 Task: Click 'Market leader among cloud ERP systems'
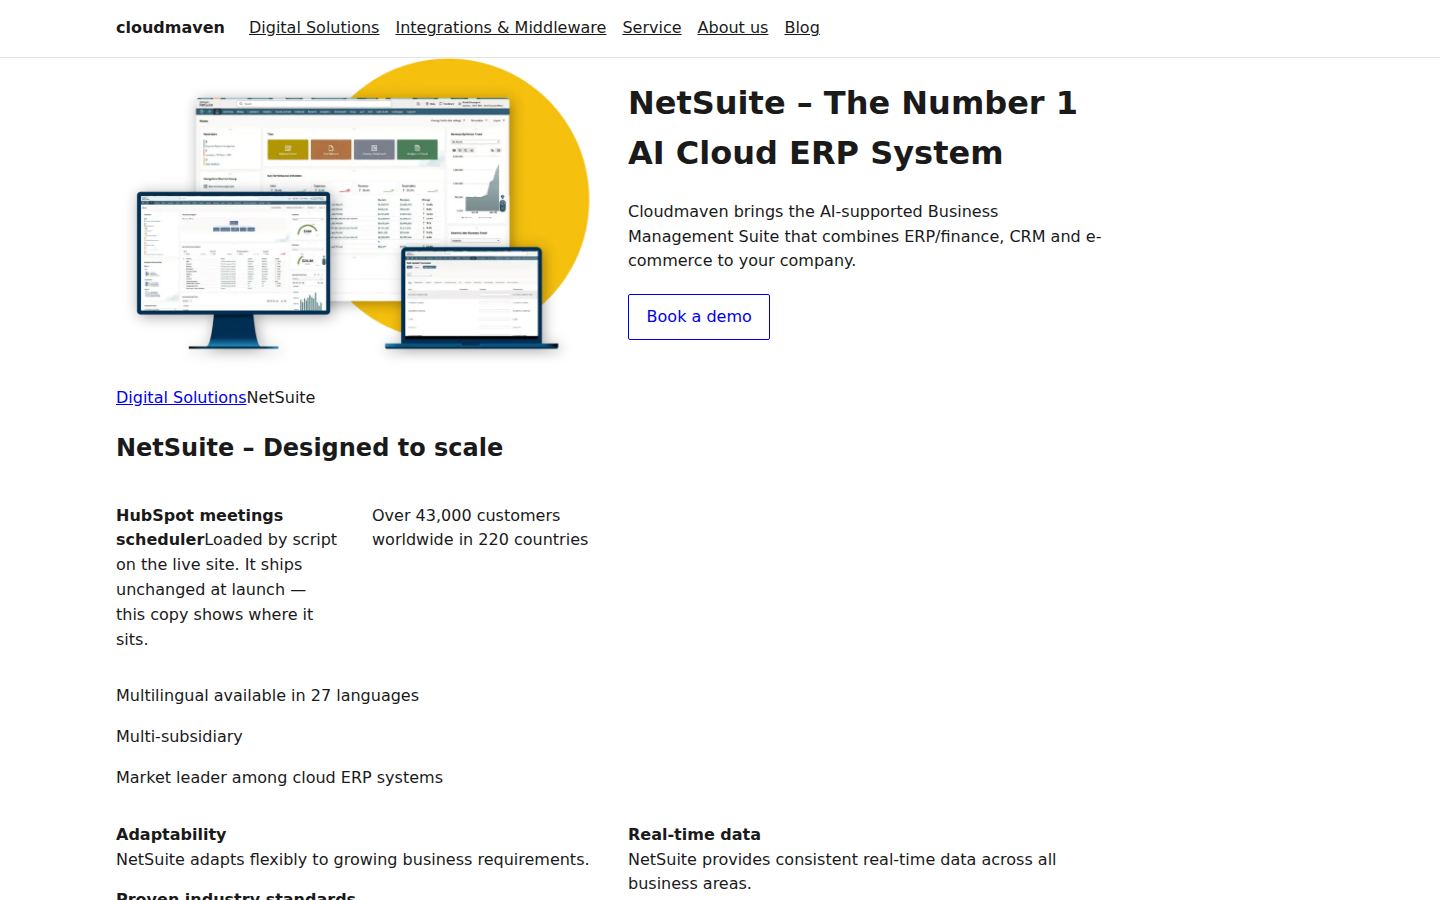point(279,777)
